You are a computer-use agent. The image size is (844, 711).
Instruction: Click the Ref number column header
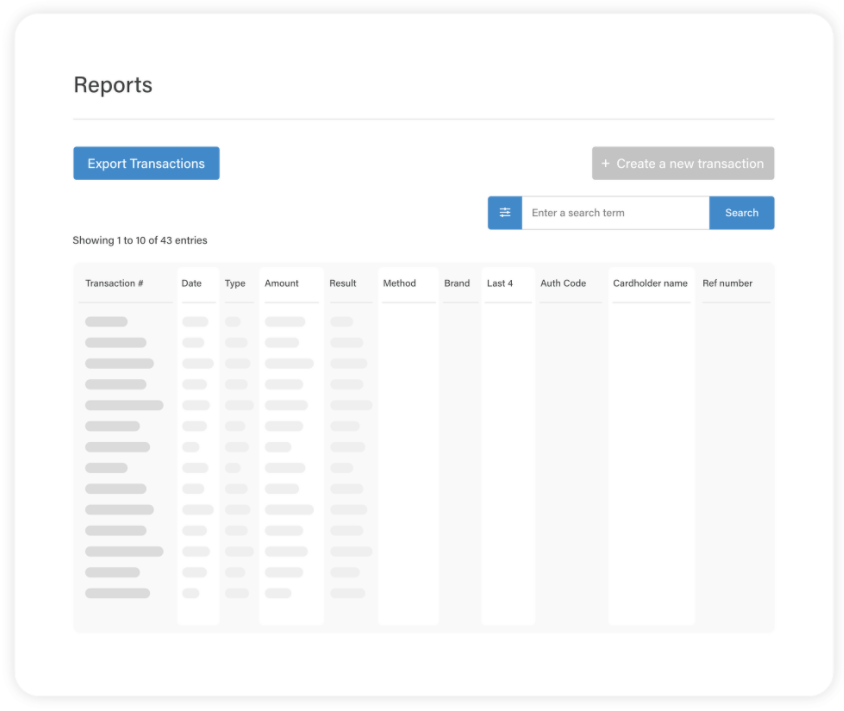(x=727, y=284)
